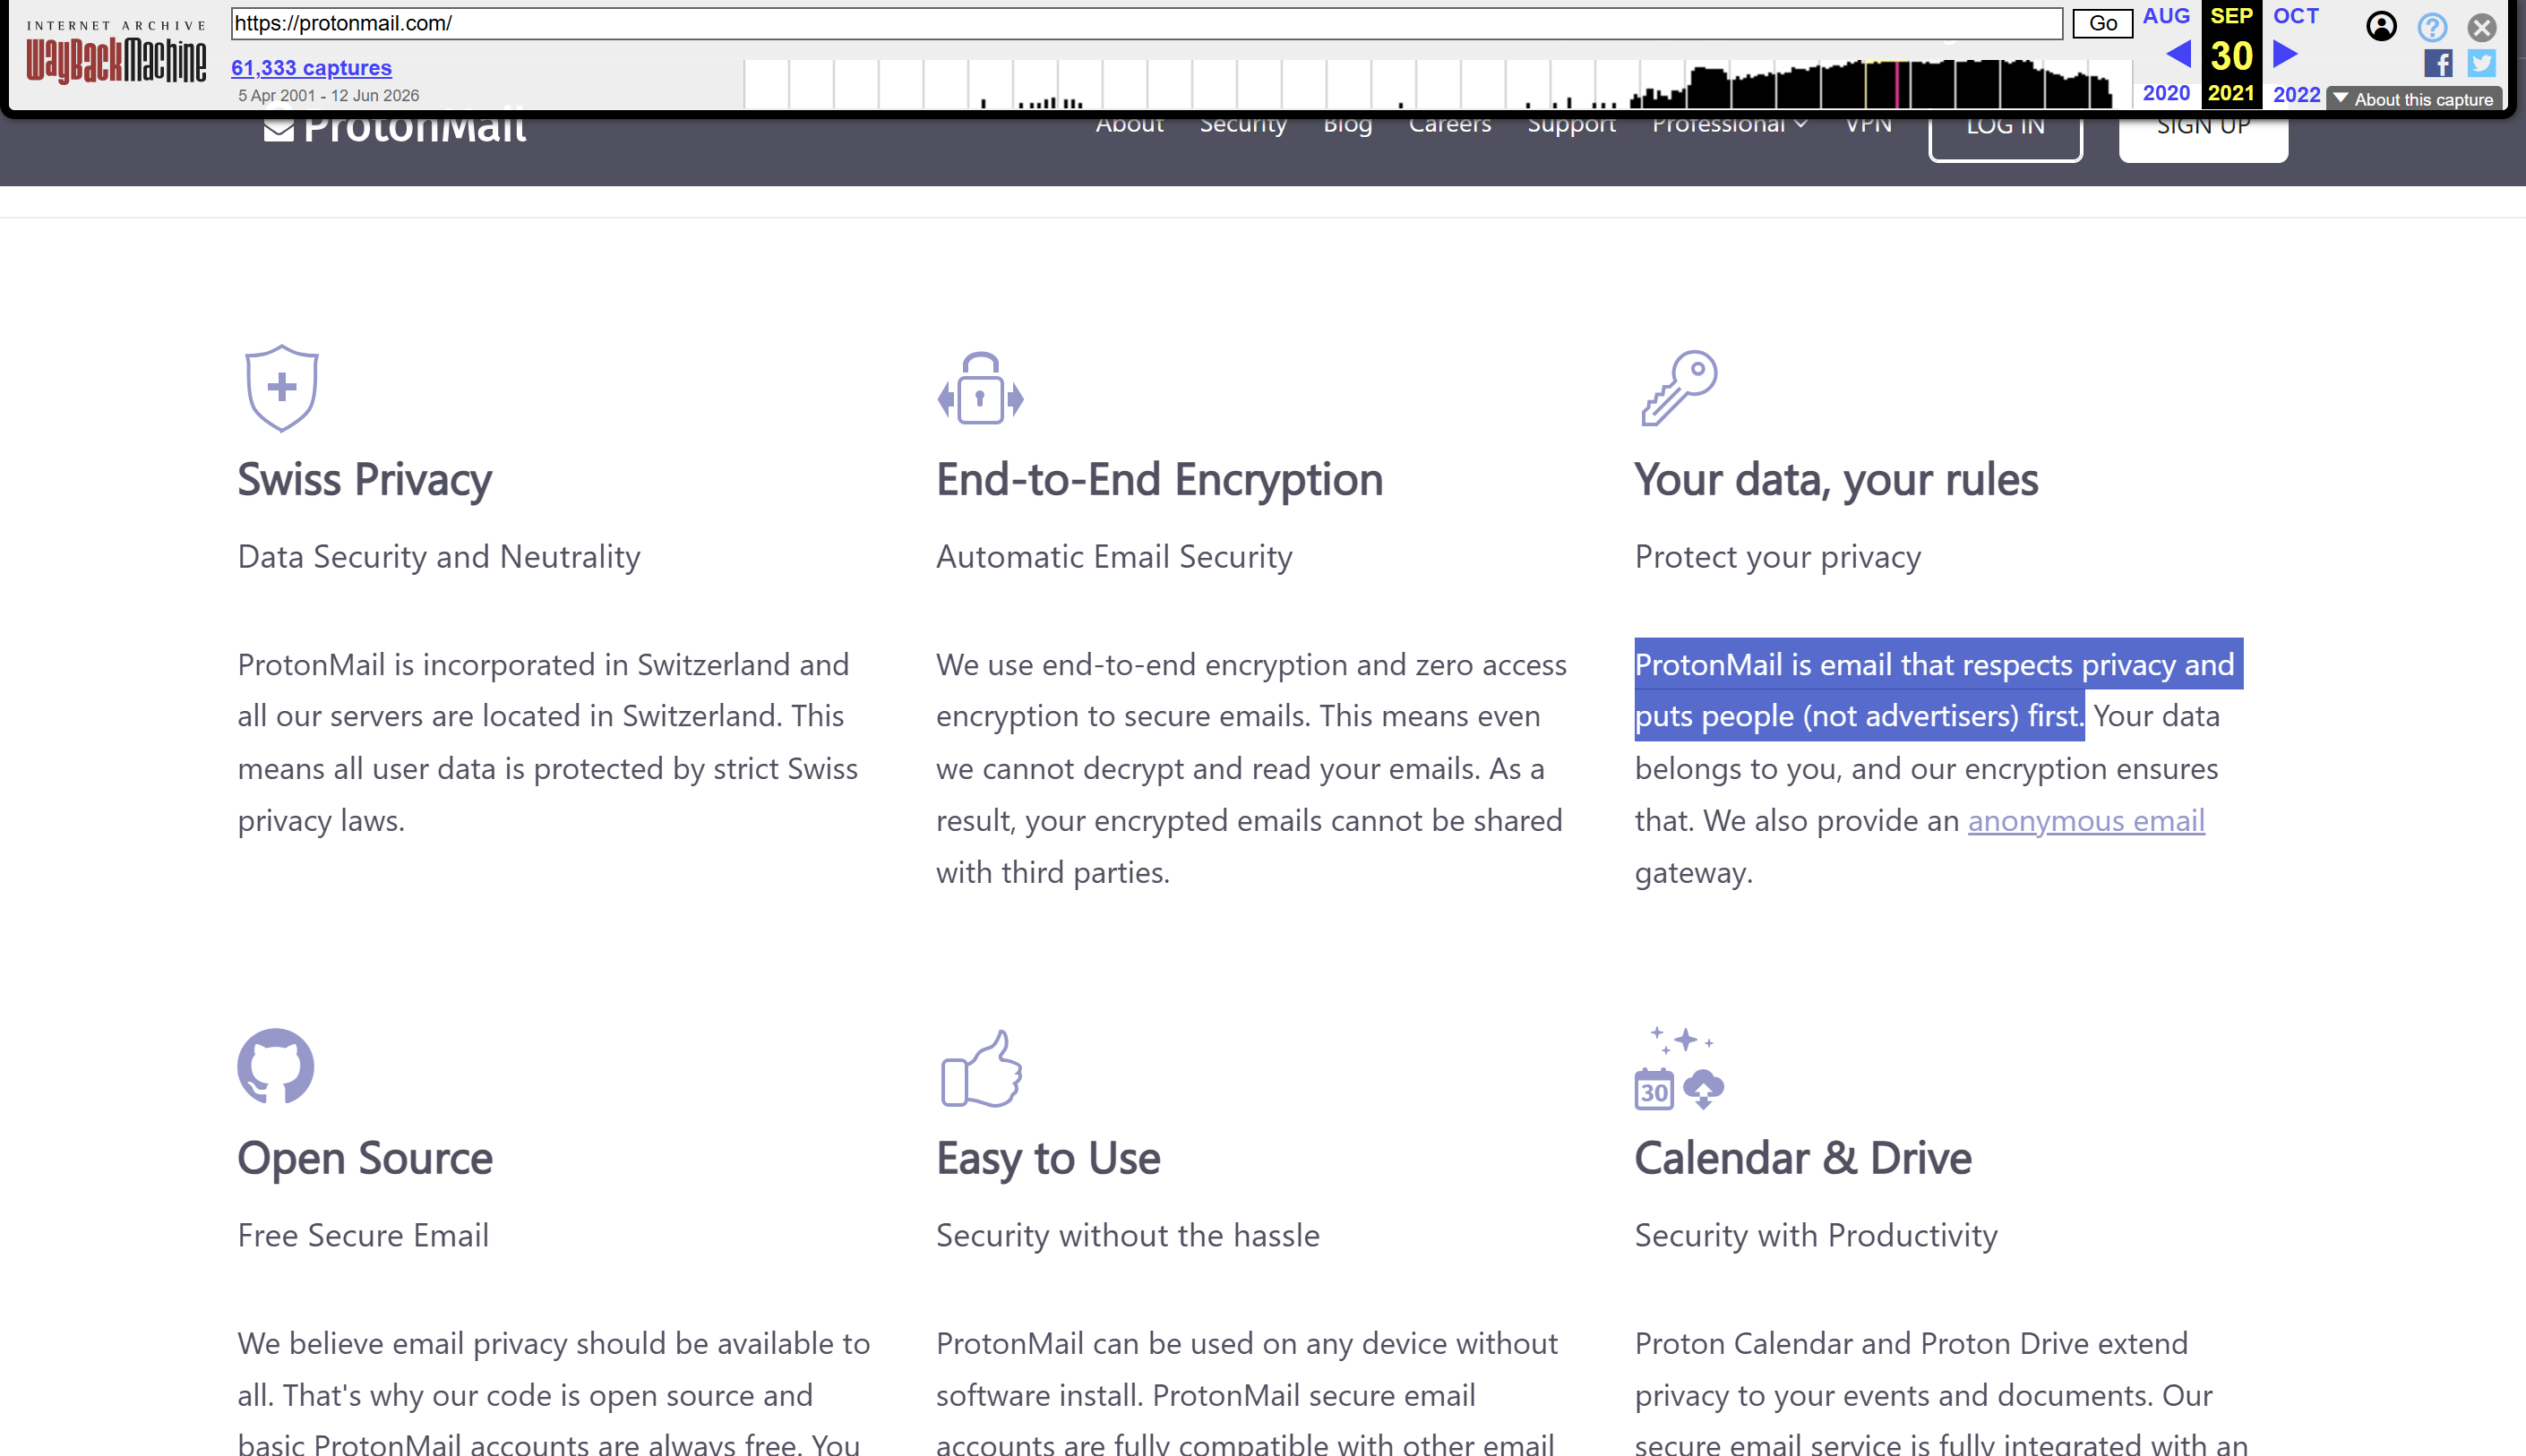Click the Calendar & Drive icon
2526x1456 pixels.
click(x=1679, y=1068)
